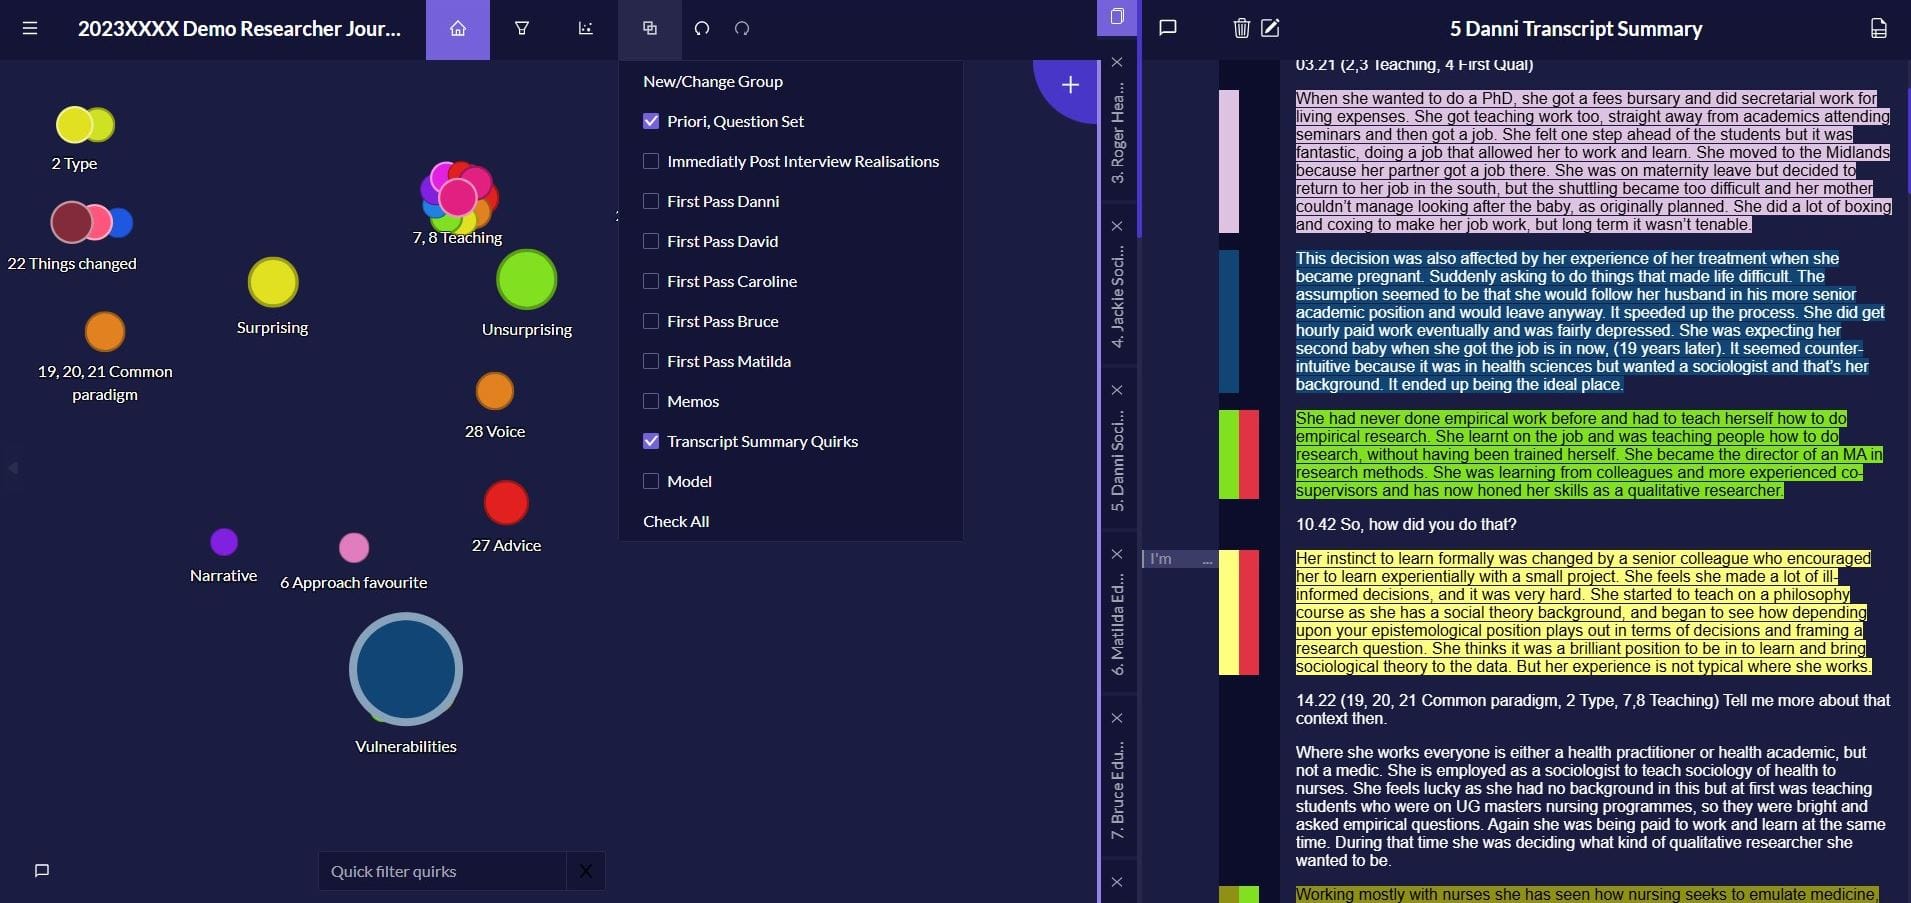Open the filter funnel tool
The image size is (1911, 903).
click(522, 29)
